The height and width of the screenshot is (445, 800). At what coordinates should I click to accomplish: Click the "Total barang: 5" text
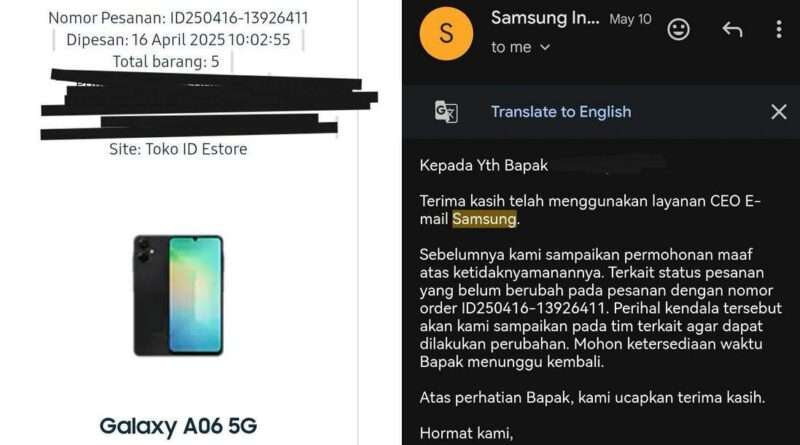(166, 62)
